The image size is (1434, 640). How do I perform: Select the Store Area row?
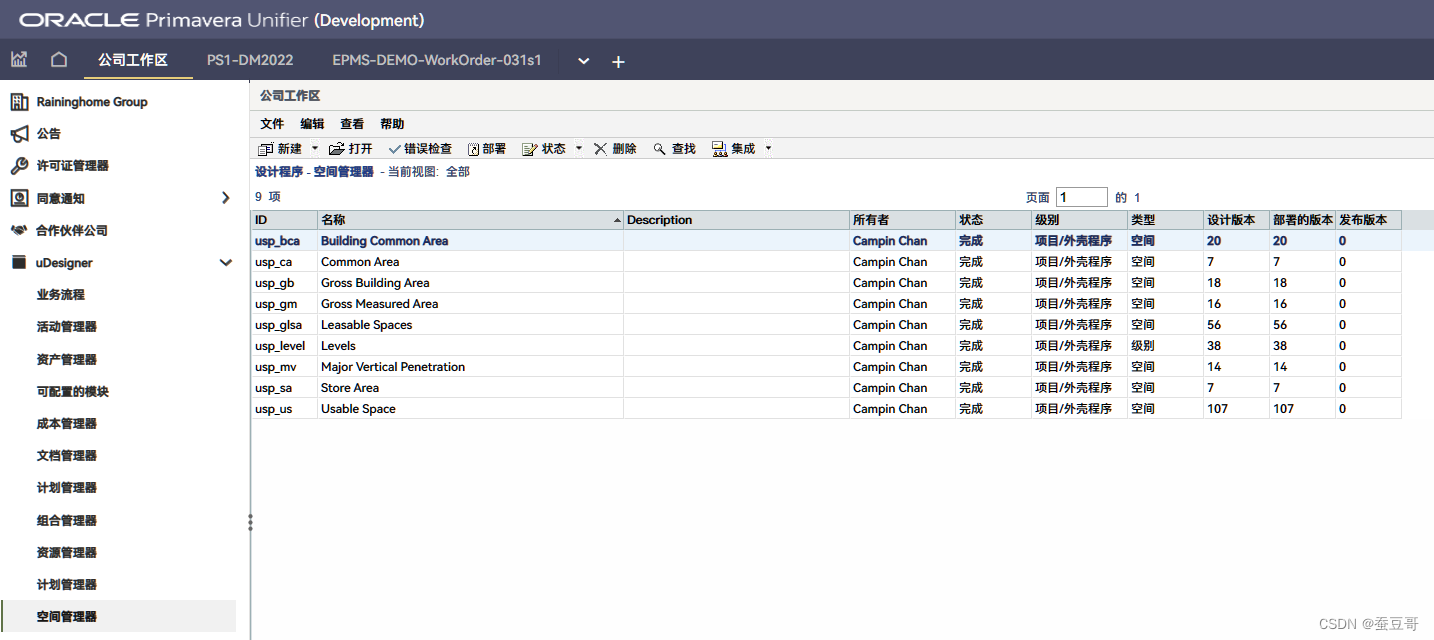click(826, 388)
